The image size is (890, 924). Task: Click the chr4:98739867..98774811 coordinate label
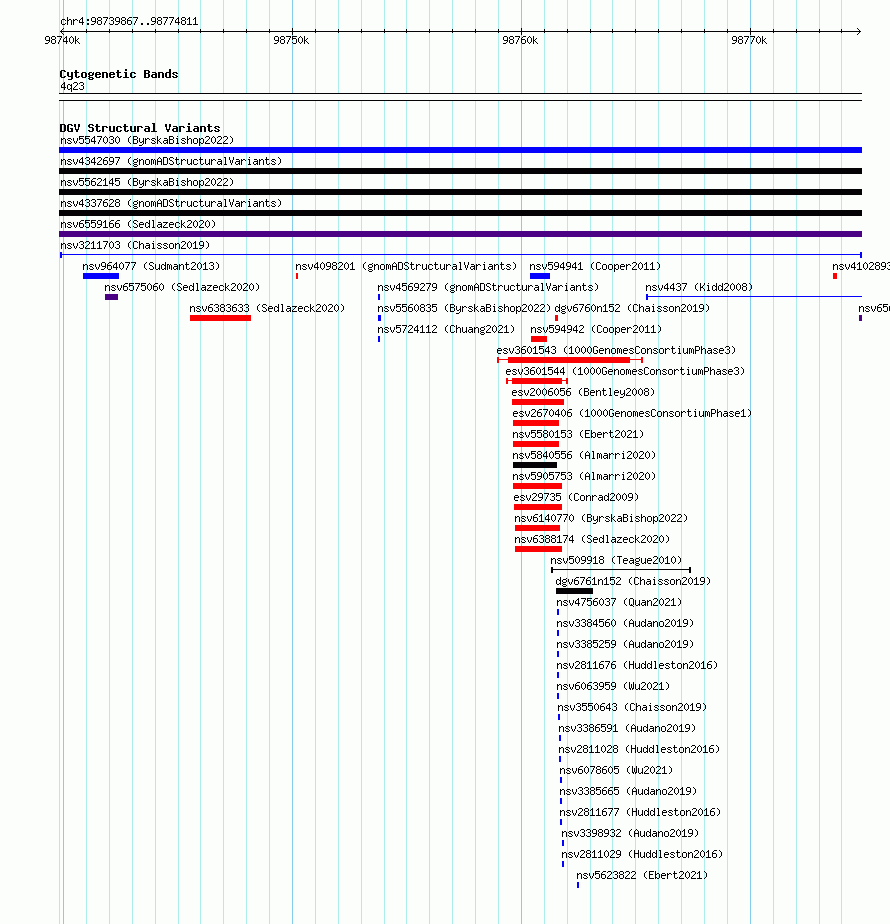(x=129, y=21)
